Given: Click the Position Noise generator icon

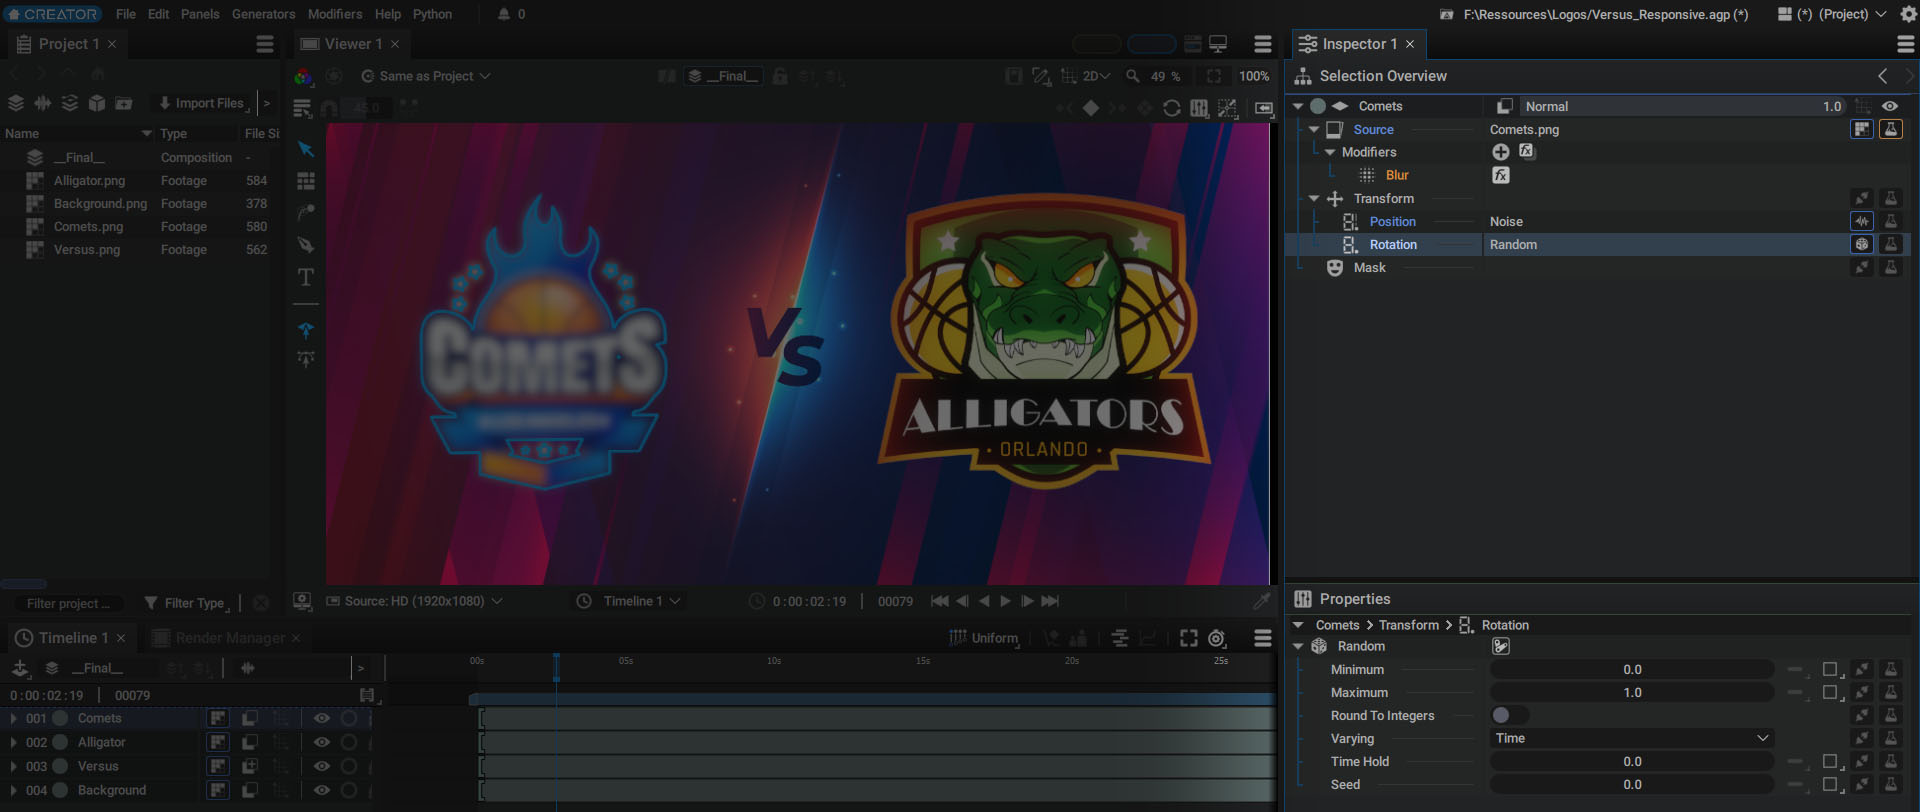Looking at the screenshot, I should coord(1862,221).
